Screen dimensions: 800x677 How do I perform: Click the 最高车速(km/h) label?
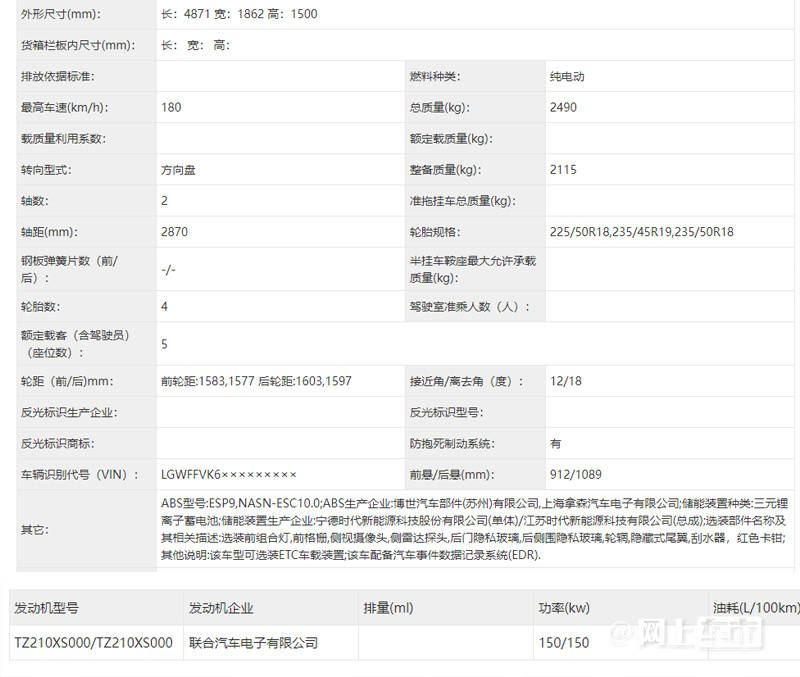65,107
